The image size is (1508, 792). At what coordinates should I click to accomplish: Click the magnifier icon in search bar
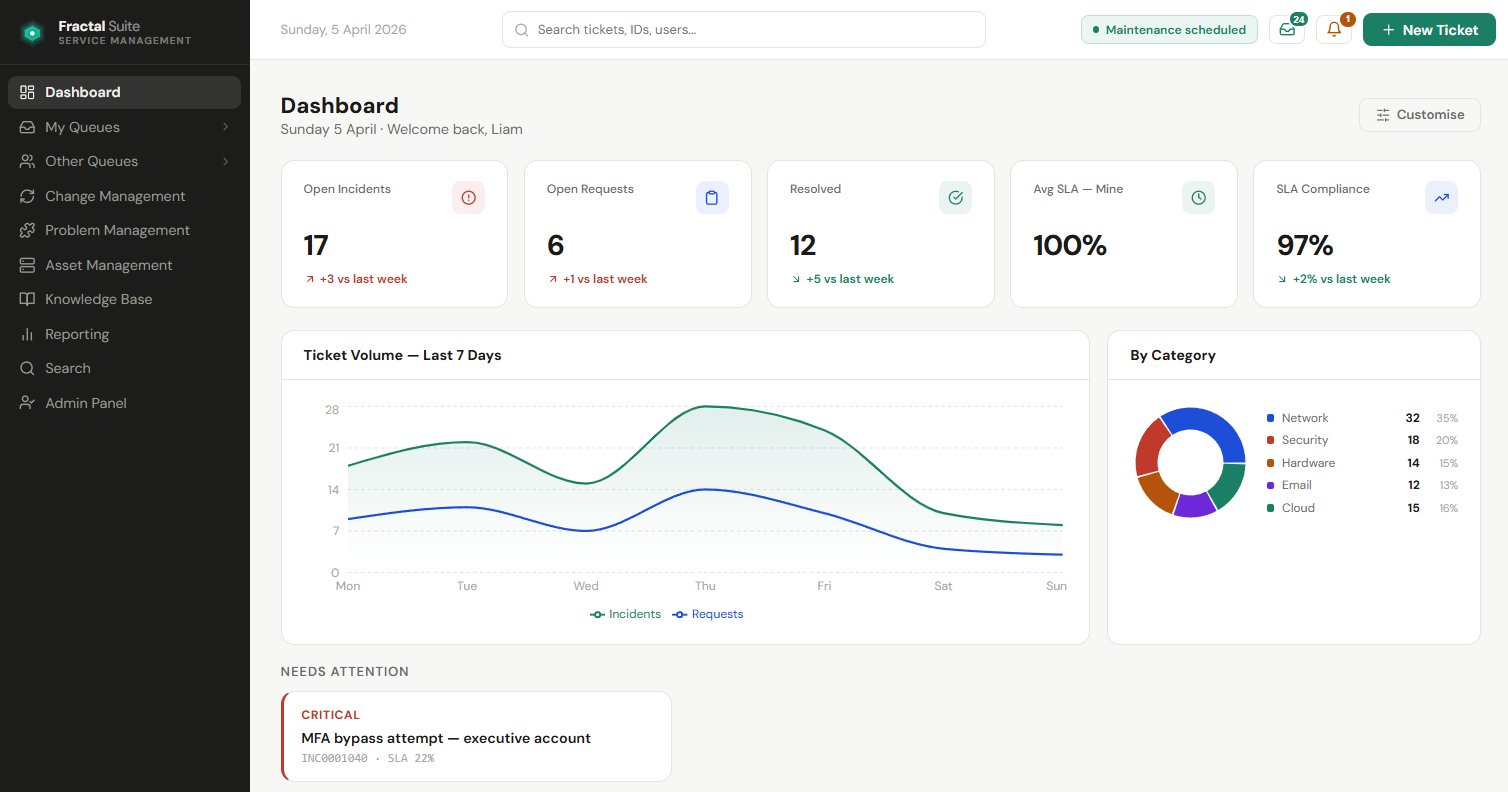click(521, 30)
